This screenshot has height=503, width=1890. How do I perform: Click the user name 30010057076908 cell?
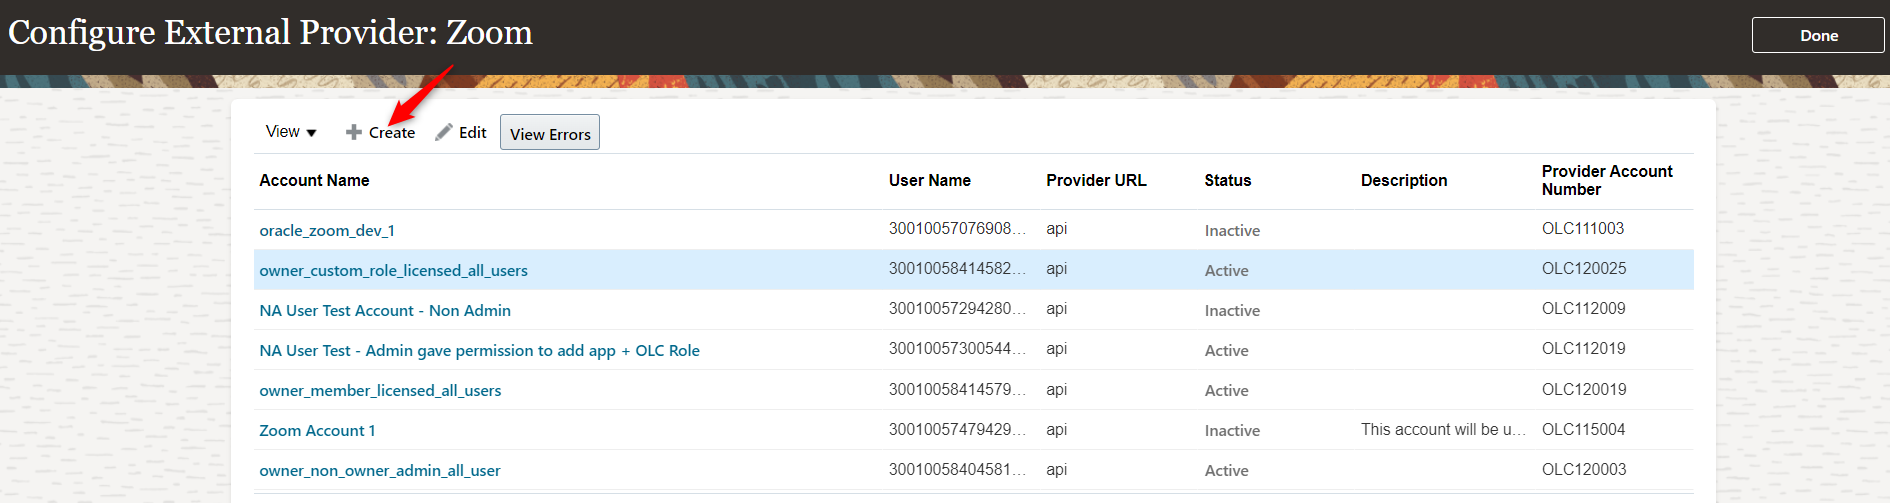point(957,229)
